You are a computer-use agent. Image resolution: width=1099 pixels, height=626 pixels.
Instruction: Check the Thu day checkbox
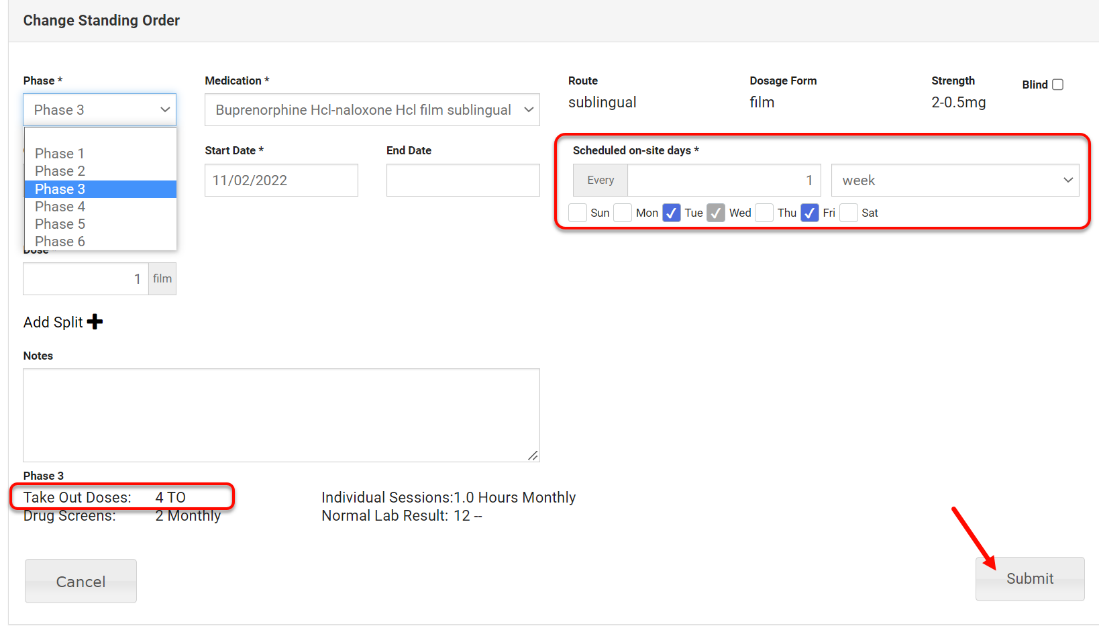pyautogui.click(x=765, y=213)
